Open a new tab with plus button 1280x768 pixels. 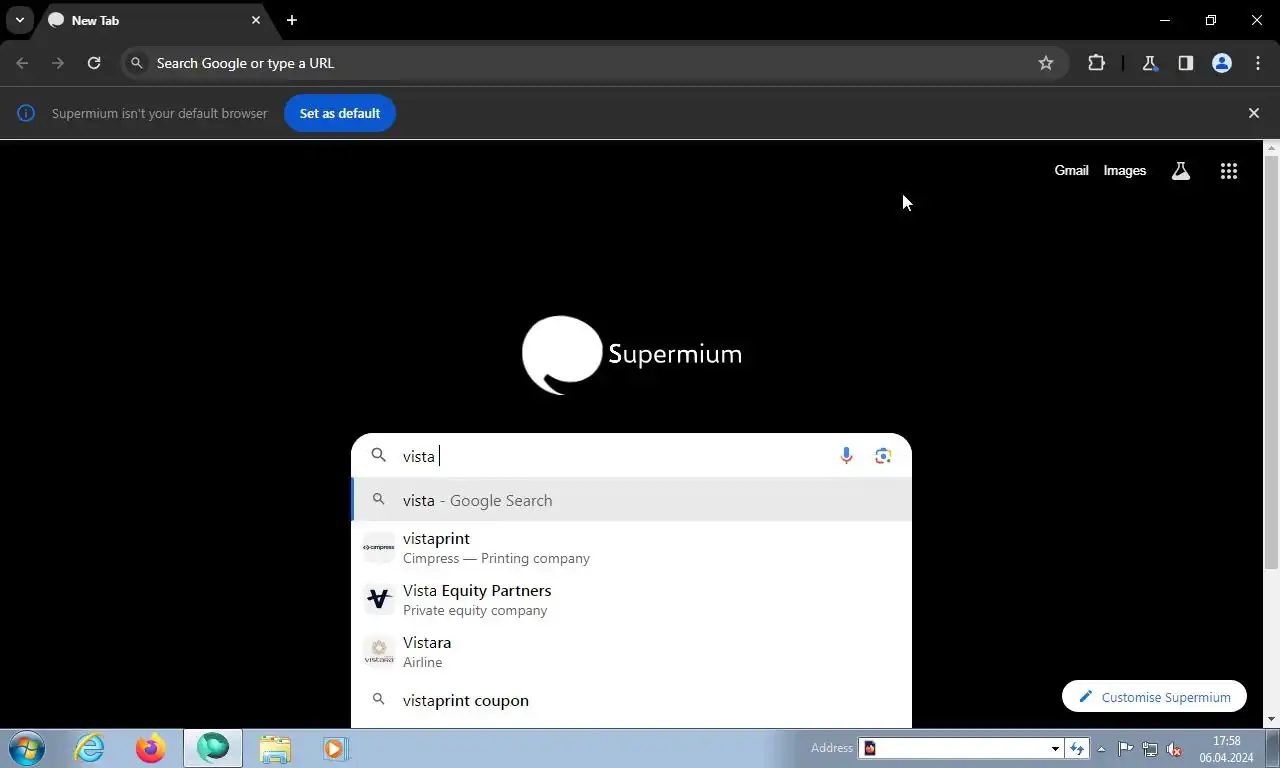pos(292,20)
